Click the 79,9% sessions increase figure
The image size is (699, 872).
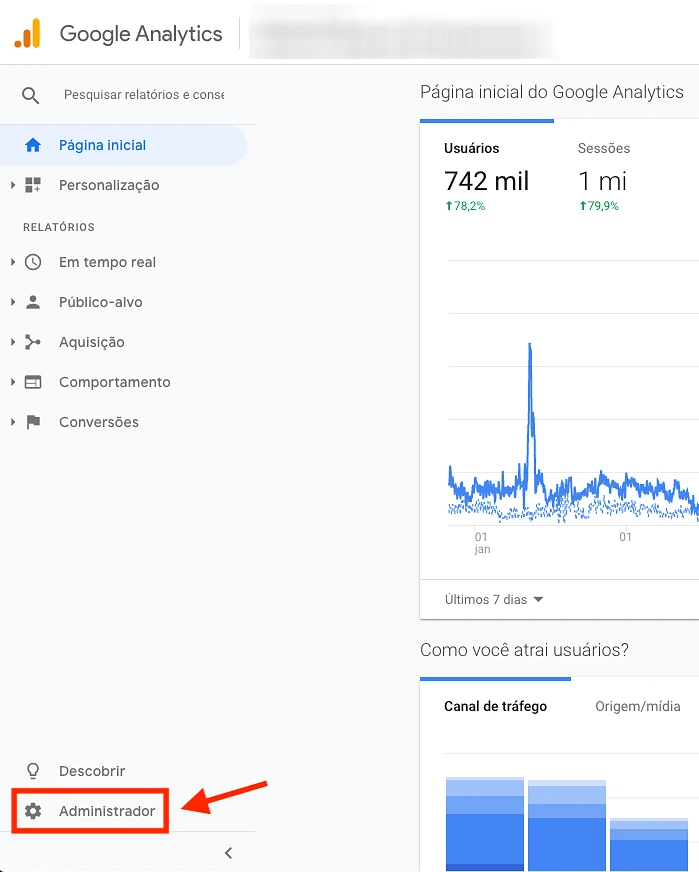coord(599,206)
